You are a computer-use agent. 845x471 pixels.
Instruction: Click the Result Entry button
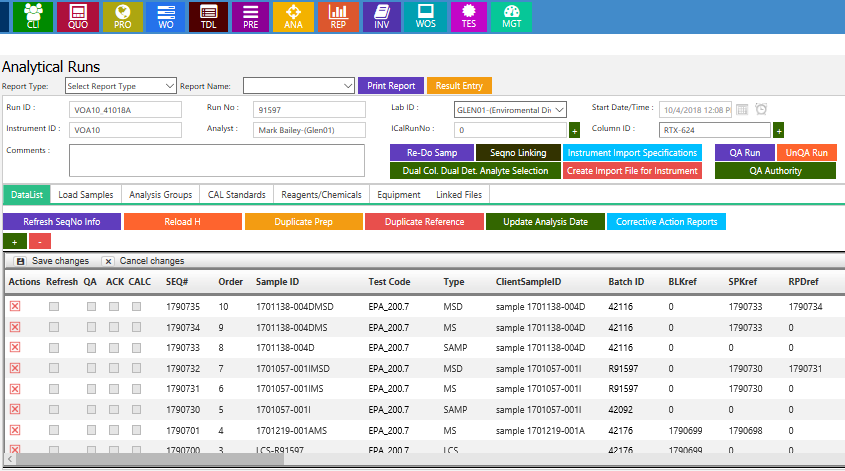(x=459, y=86)
